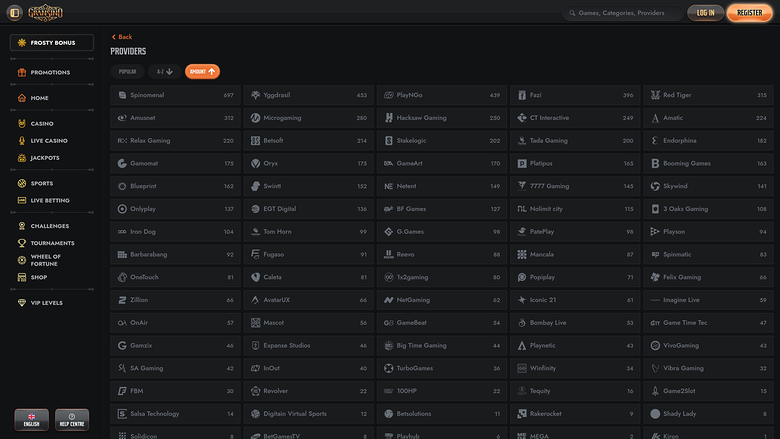This screenshot has height=439, width=780.
Task: Open the Shop menu item
Action: tap(38, 277)
